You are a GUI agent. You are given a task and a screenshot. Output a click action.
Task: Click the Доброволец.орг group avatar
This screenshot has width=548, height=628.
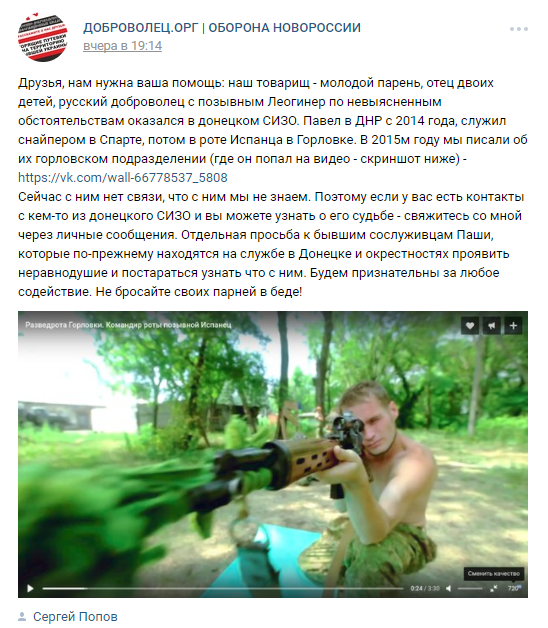click(x=42, y=37)
